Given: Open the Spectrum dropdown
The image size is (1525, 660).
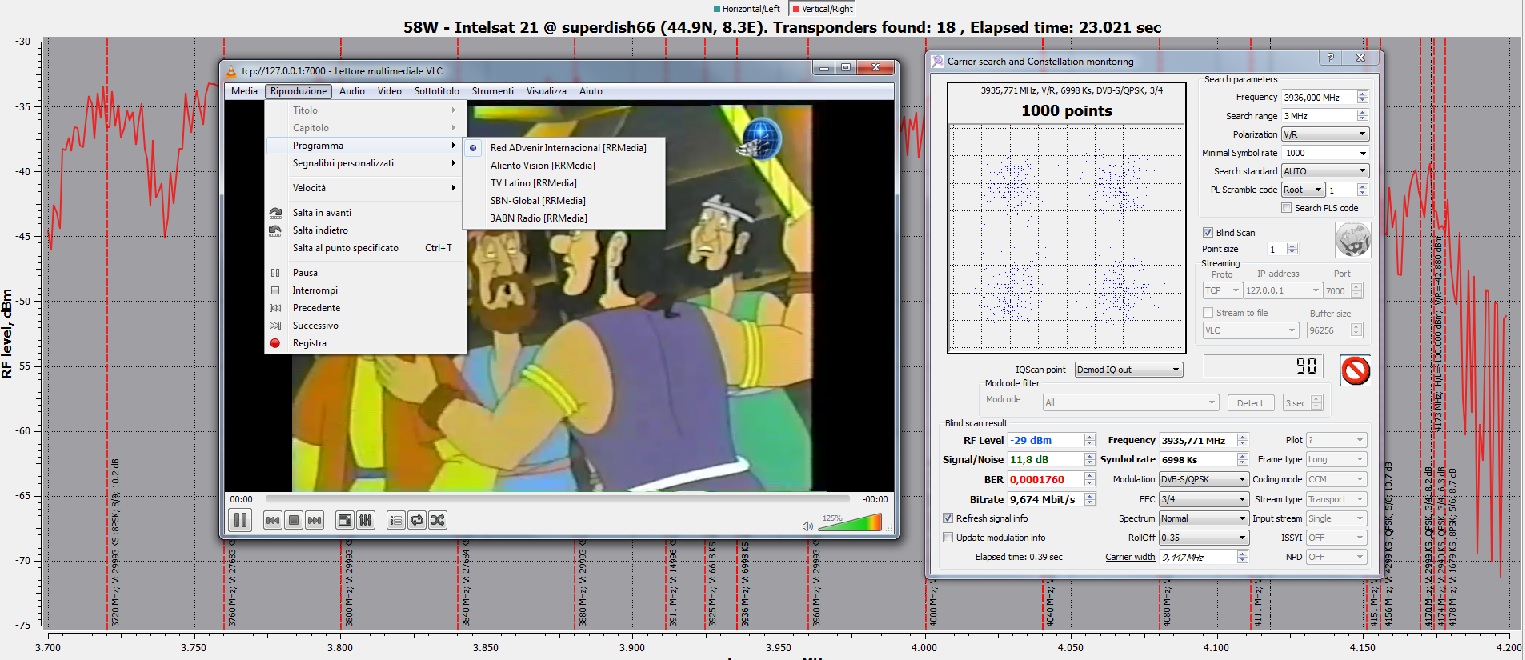Looking at the screenshot, I should (1203, 518).
